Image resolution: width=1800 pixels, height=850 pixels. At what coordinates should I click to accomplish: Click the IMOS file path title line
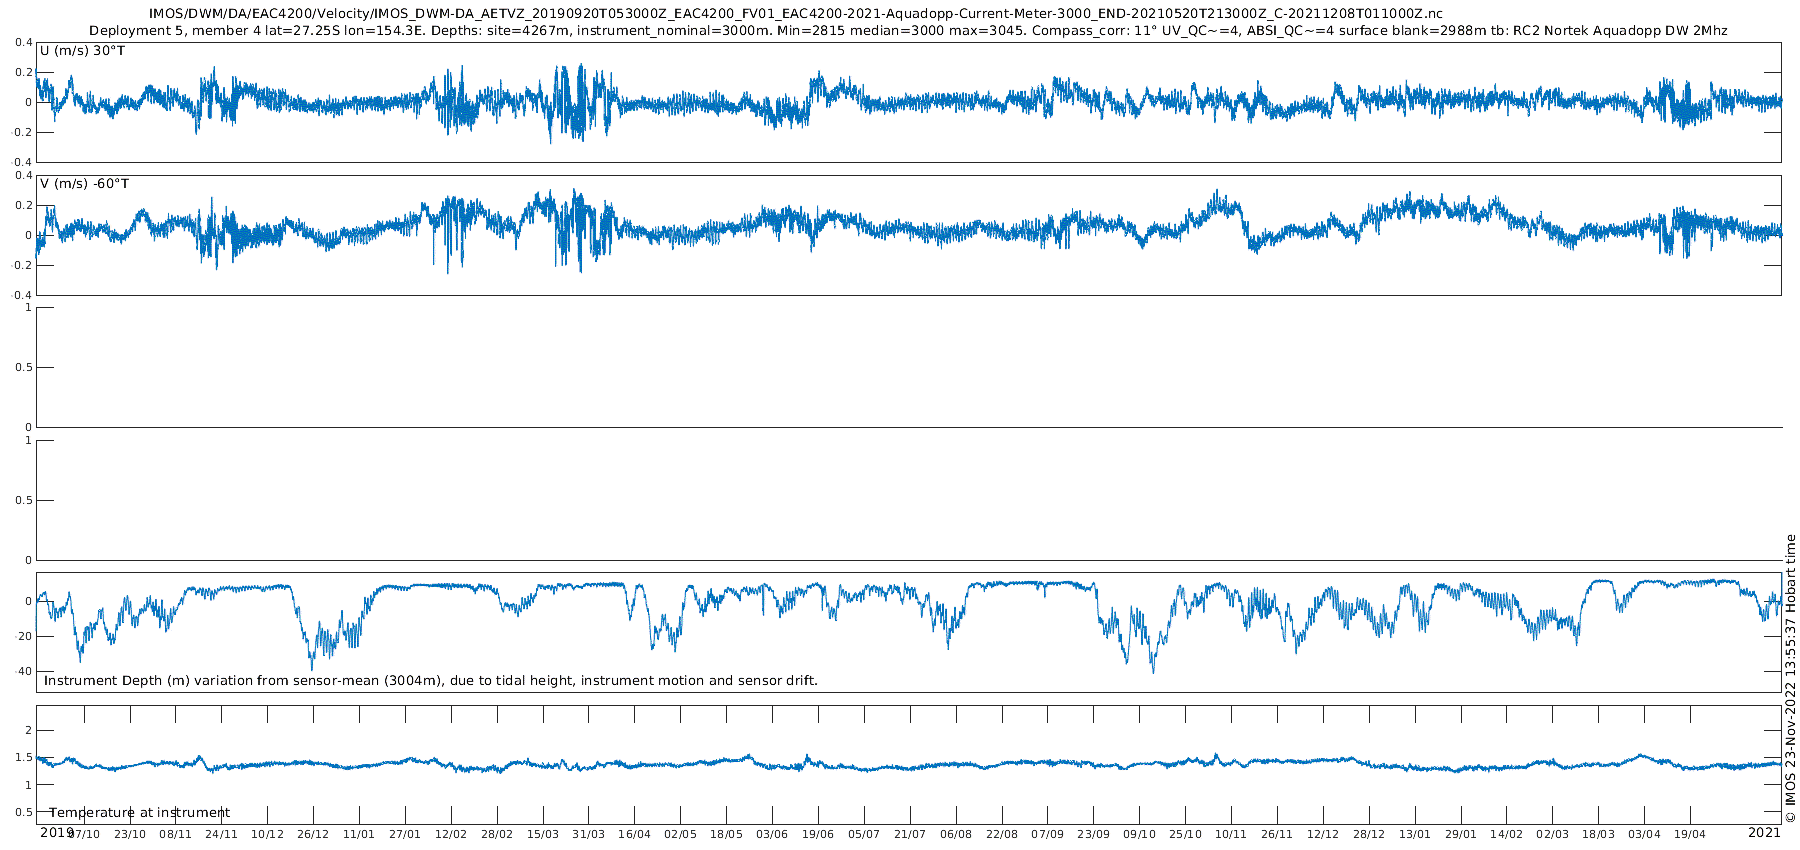(795, 14)
